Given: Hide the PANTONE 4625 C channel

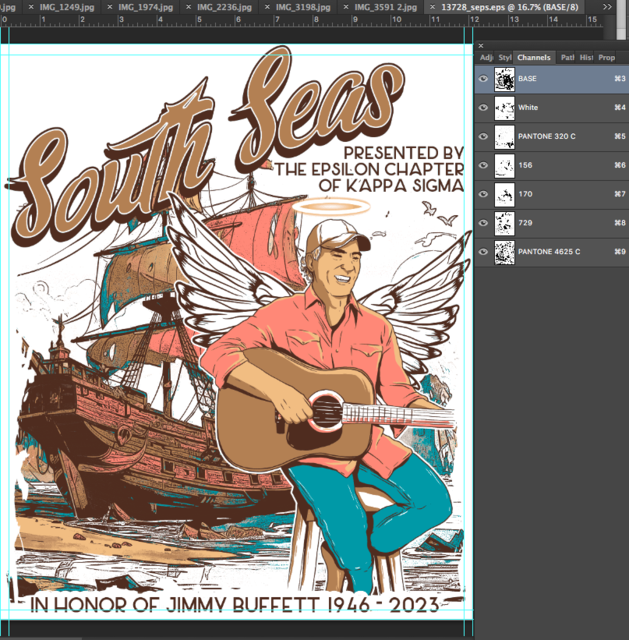Looking at the screenshot, I should pyautogui.click(x=483, y=252).
